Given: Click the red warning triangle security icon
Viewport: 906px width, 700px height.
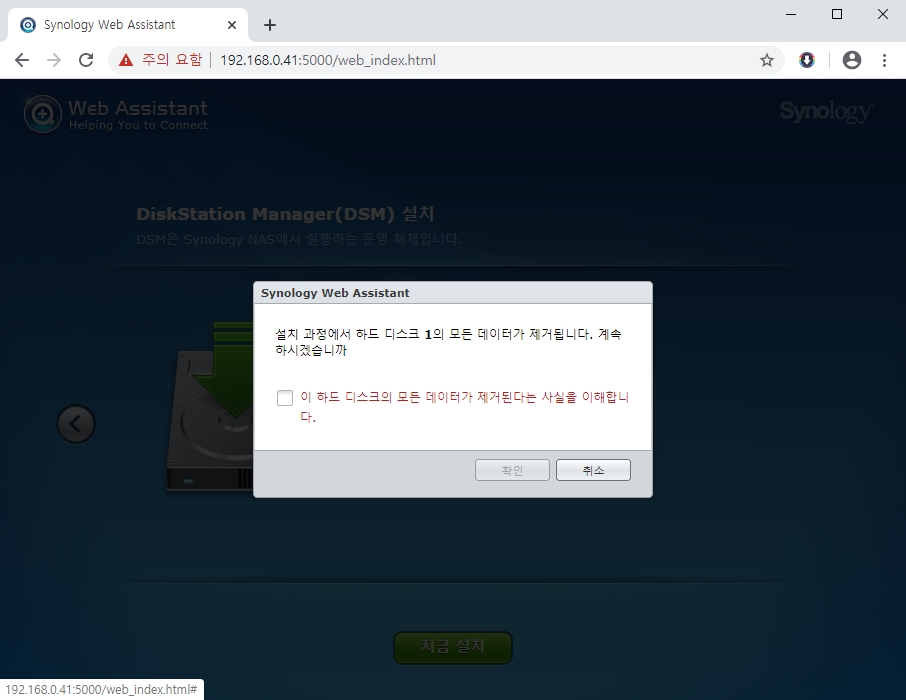Looking at the screenshot, I should (125, 60).
